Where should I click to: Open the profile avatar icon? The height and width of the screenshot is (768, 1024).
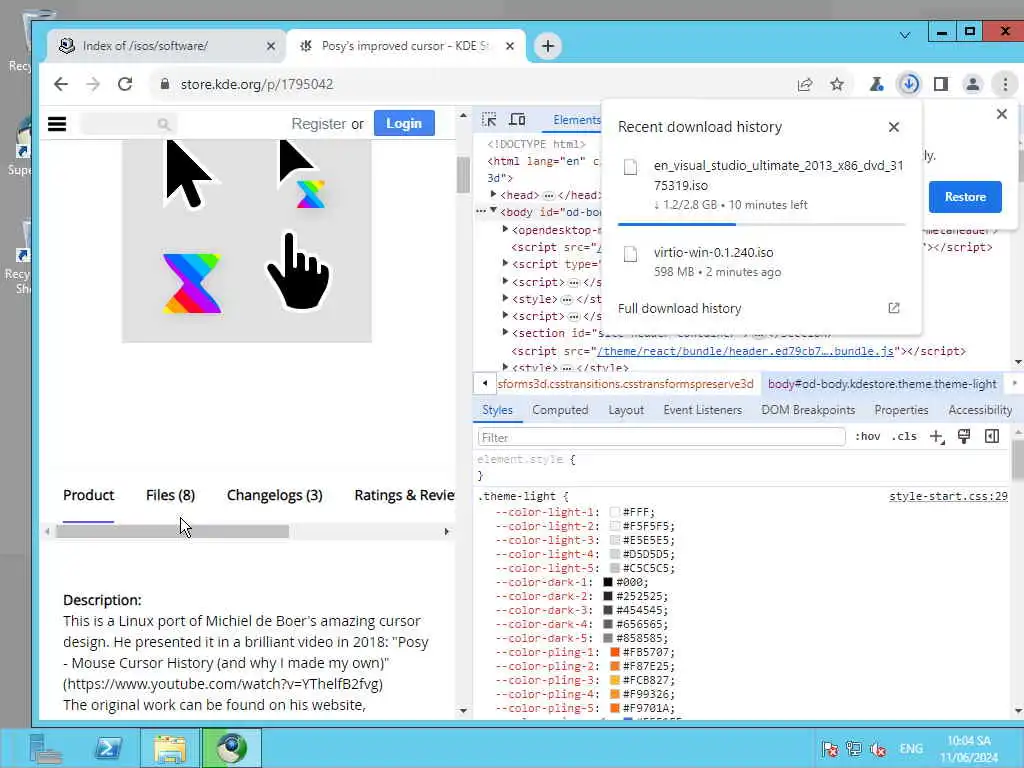(972, 84)
